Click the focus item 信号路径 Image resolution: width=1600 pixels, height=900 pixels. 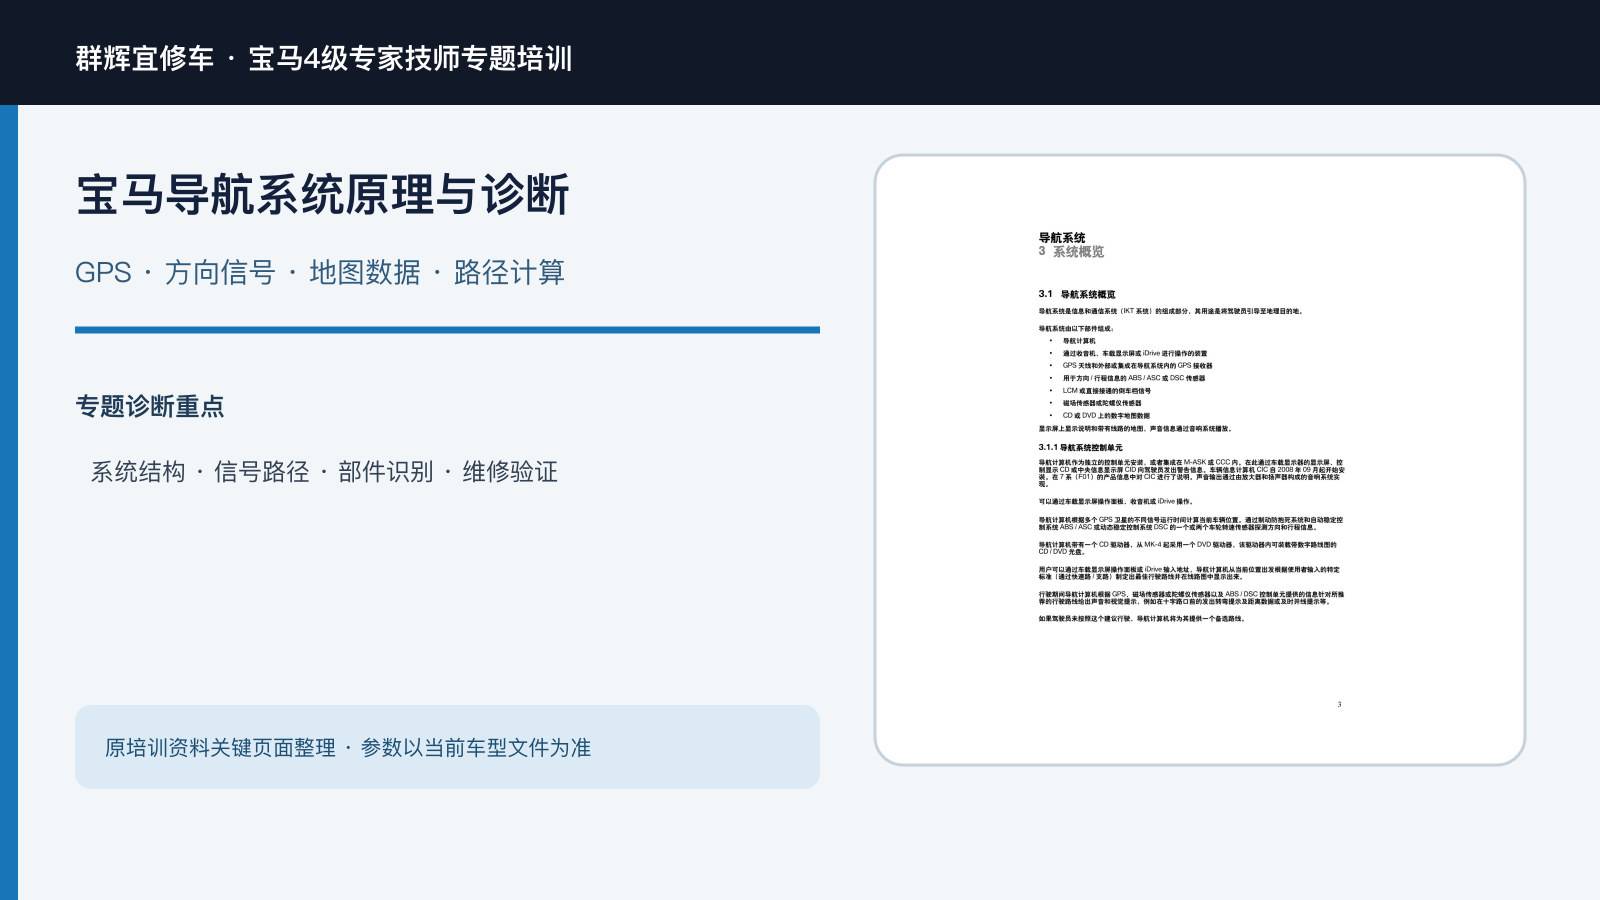262,472
